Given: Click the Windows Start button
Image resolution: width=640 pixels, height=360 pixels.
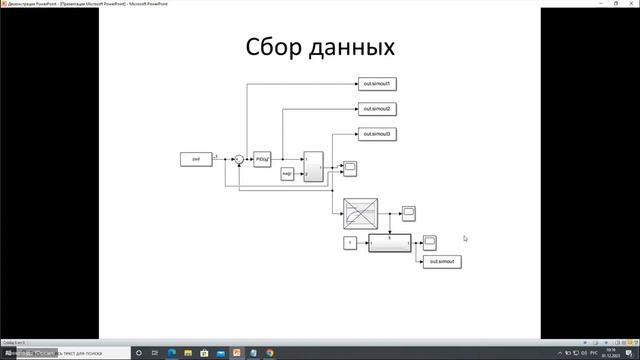Looking at the screenshot, I should pyautogui.click(x=8, y=353).
